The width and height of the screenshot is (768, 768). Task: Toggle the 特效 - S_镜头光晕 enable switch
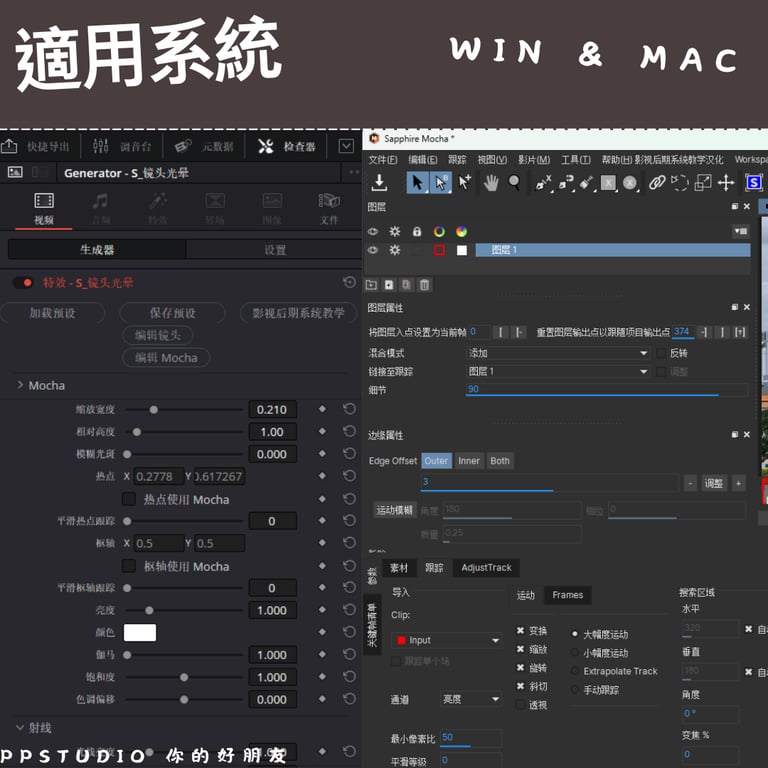click(23, 283)
